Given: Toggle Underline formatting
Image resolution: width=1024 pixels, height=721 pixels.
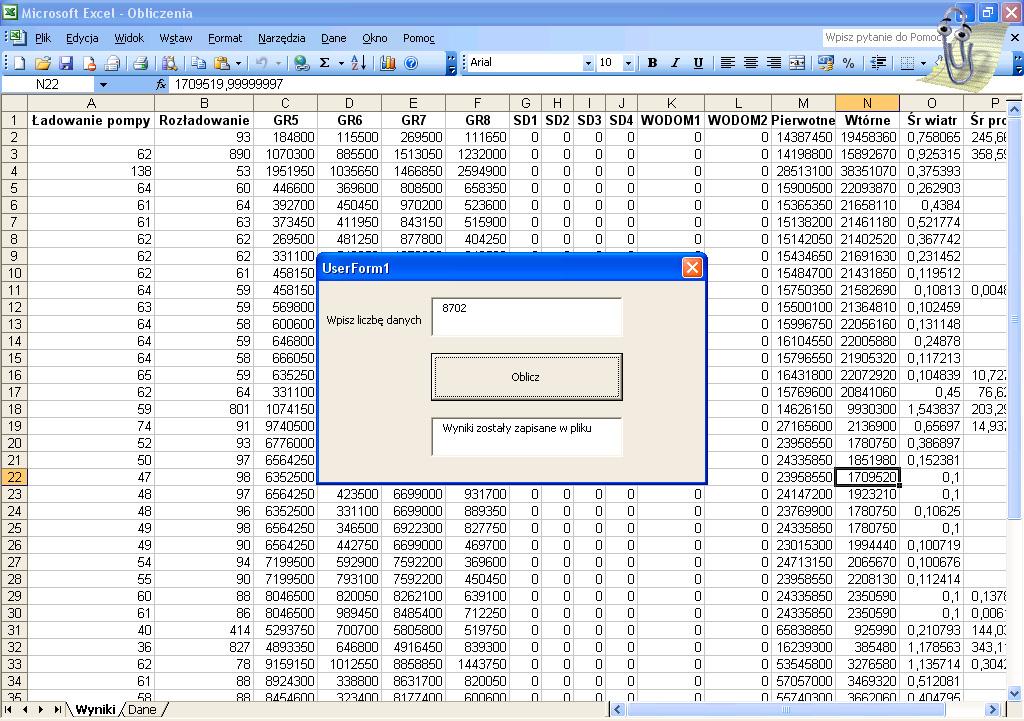Looking at the screenshot, I should pos(698,63).
